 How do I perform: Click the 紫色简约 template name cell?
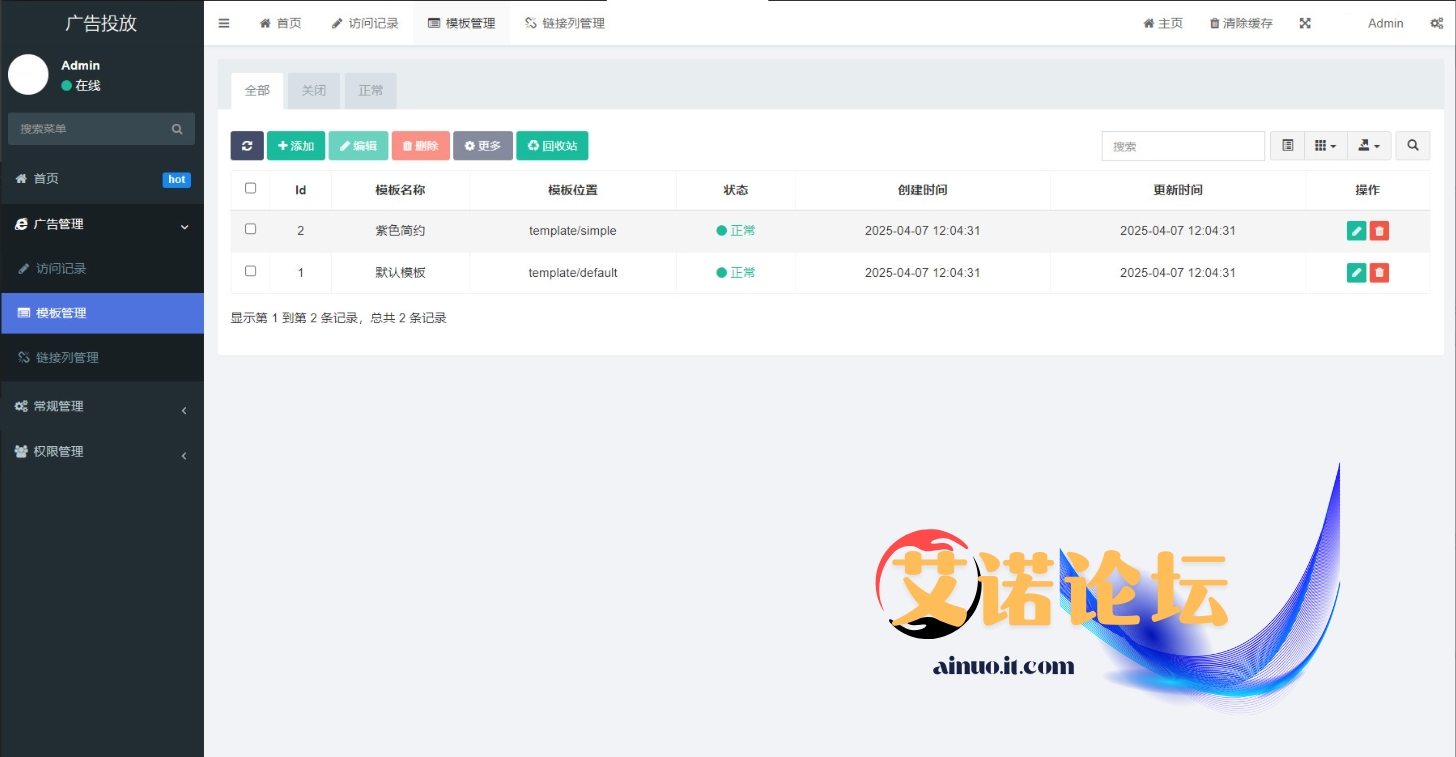tap(400, 231)
